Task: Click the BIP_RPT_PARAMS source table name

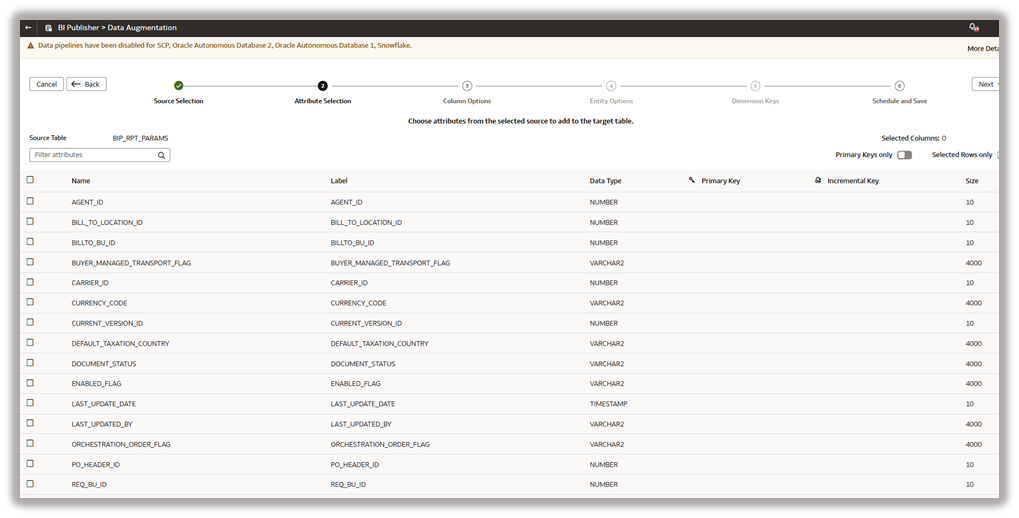Action: click(x=140, y=138)
